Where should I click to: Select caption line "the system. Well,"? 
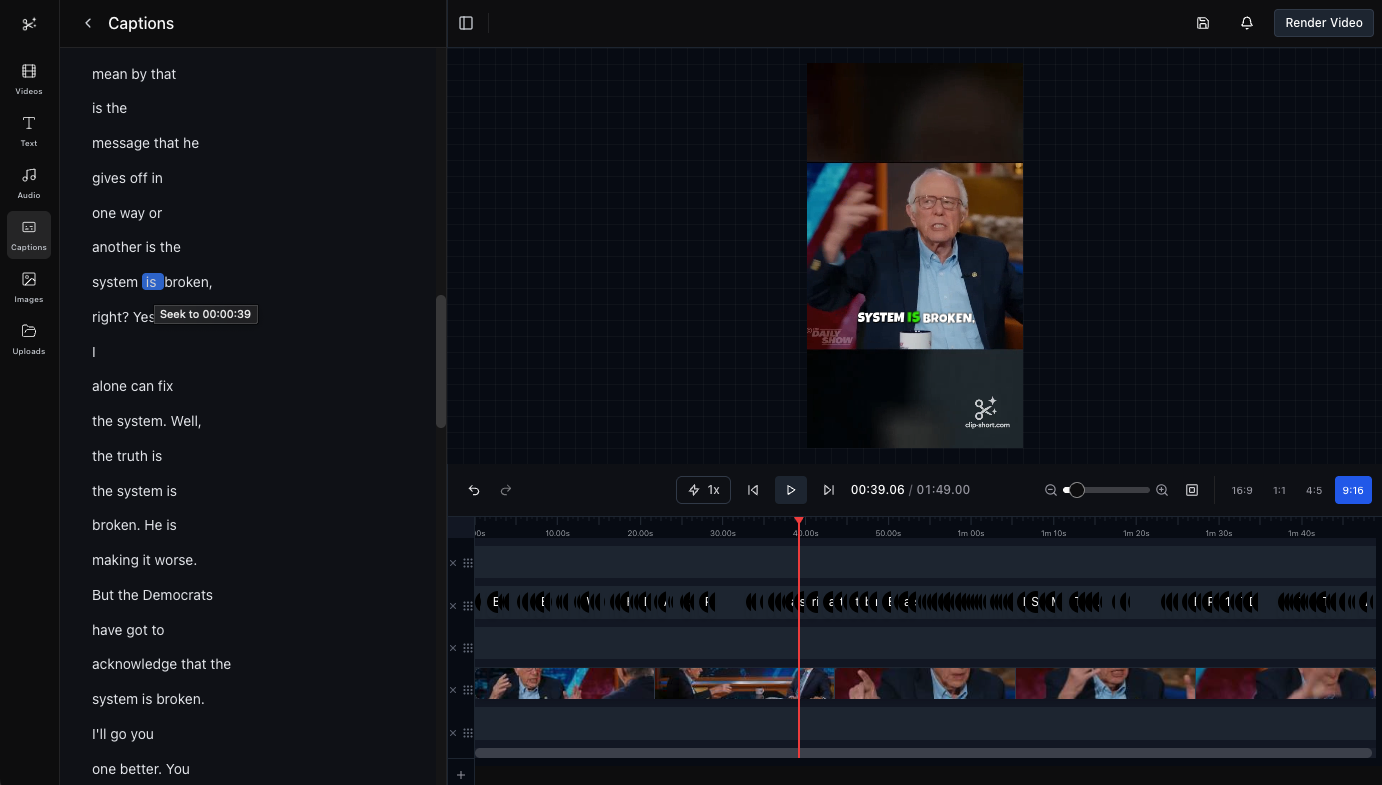pos(147,421)
